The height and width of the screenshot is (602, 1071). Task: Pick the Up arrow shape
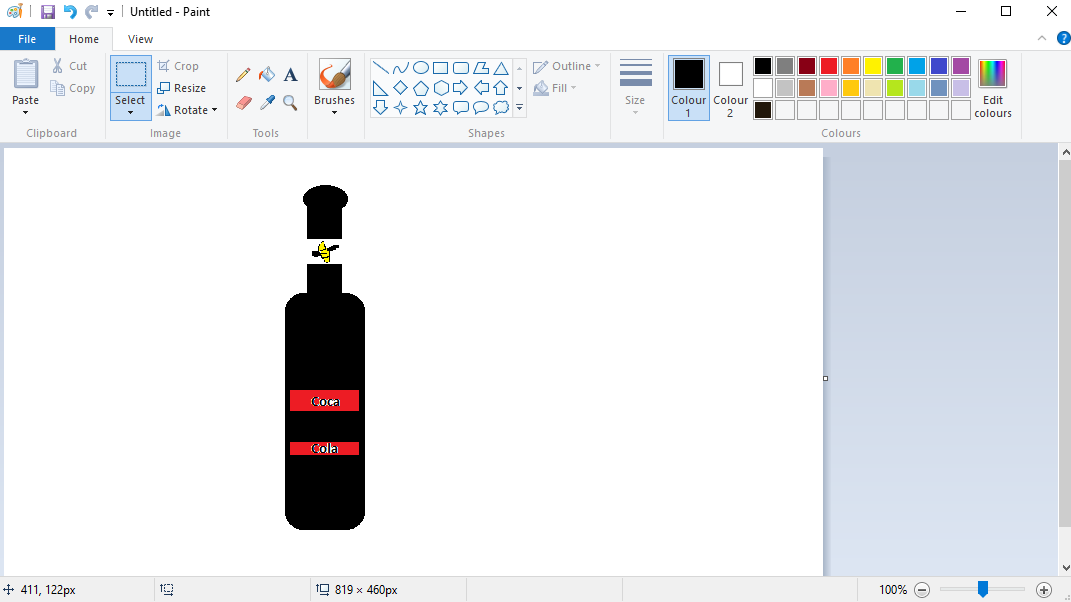pyautogui.click(x=501, y=87)
